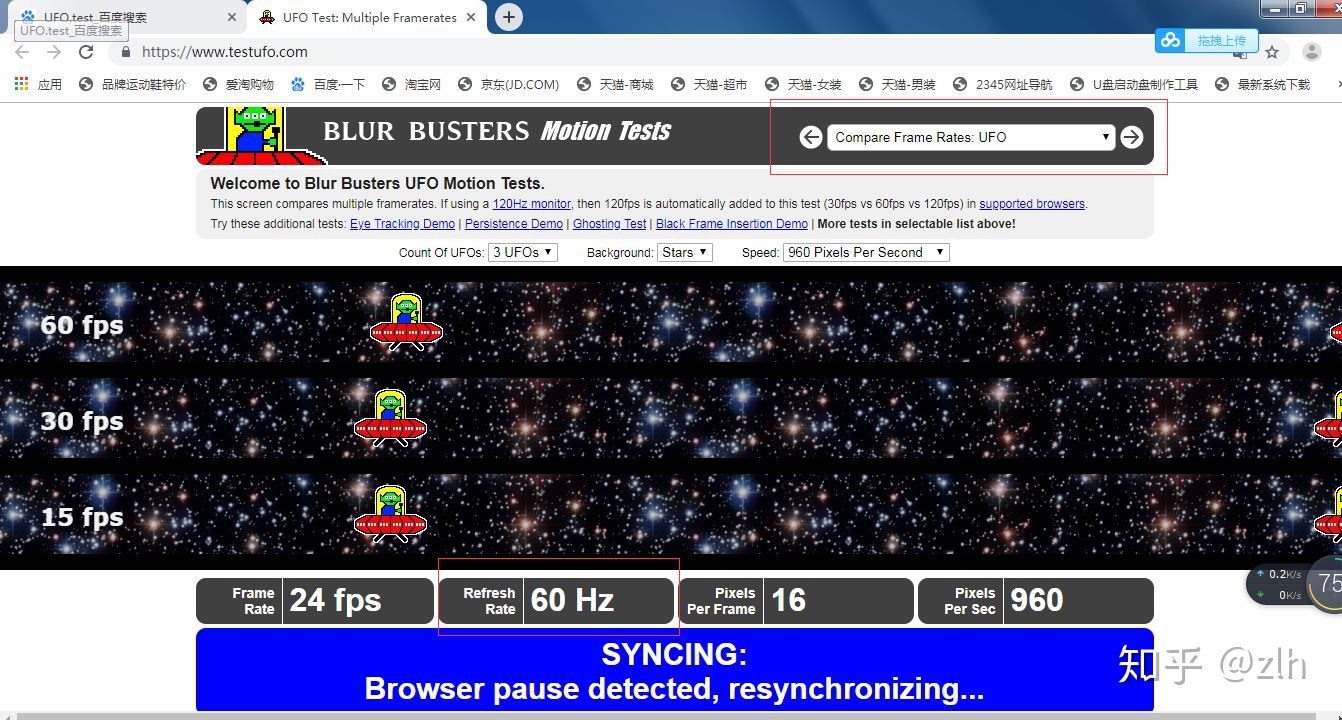
Task: Click the BLUR BUSTERS Motion Tests title
Action: click(x=497, y=131)
